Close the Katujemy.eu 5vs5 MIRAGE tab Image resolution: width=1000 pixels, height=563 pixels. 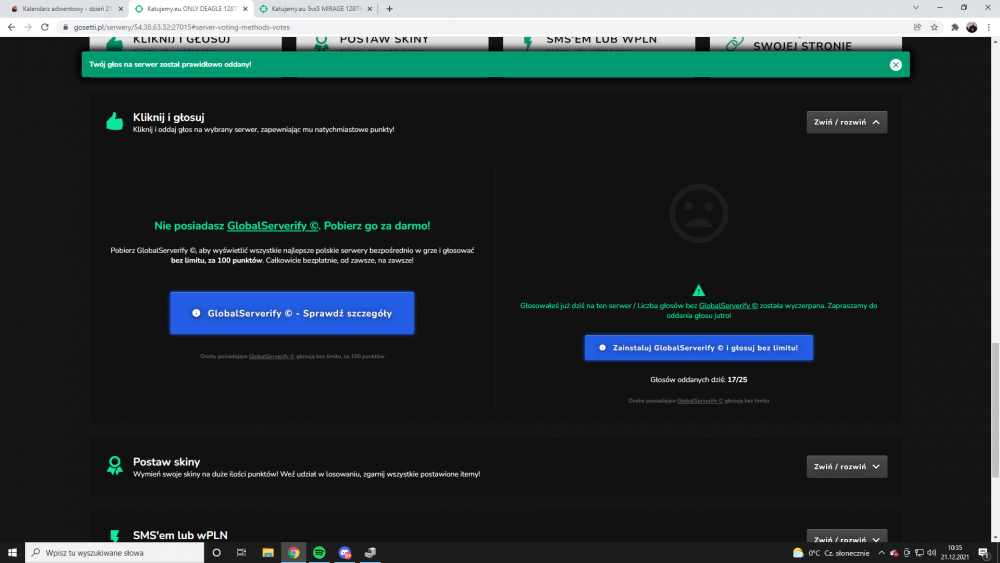point(369,9)
